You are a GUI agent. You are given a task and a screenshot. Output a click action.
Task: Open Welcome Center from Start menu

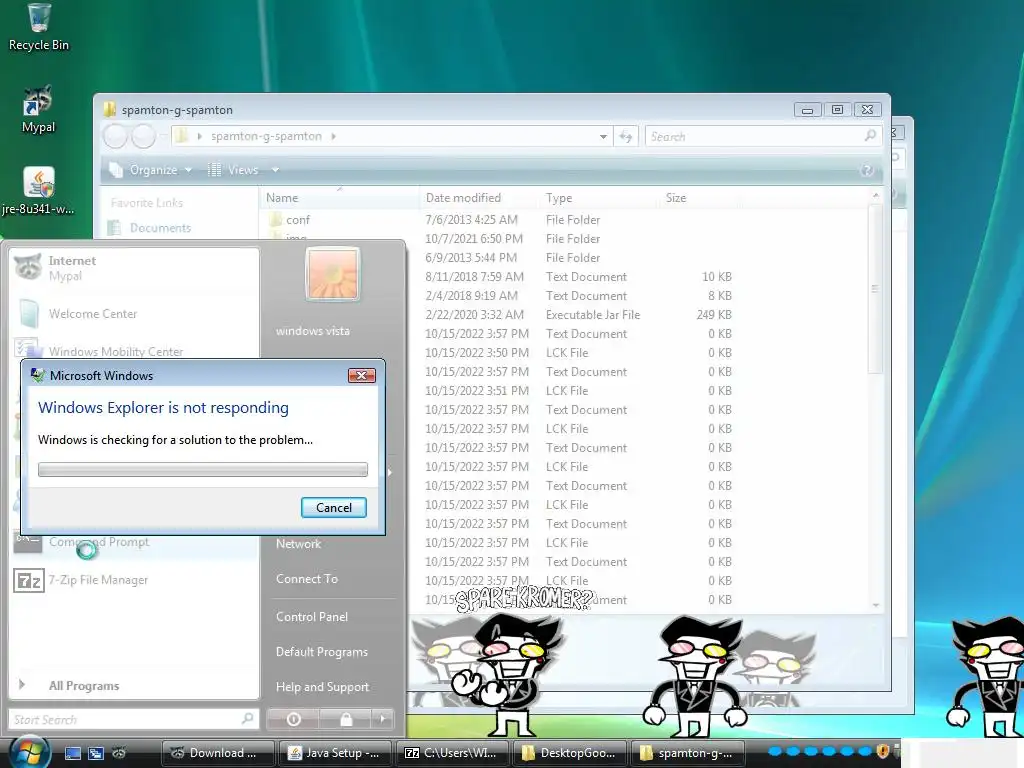pos(134,313)
